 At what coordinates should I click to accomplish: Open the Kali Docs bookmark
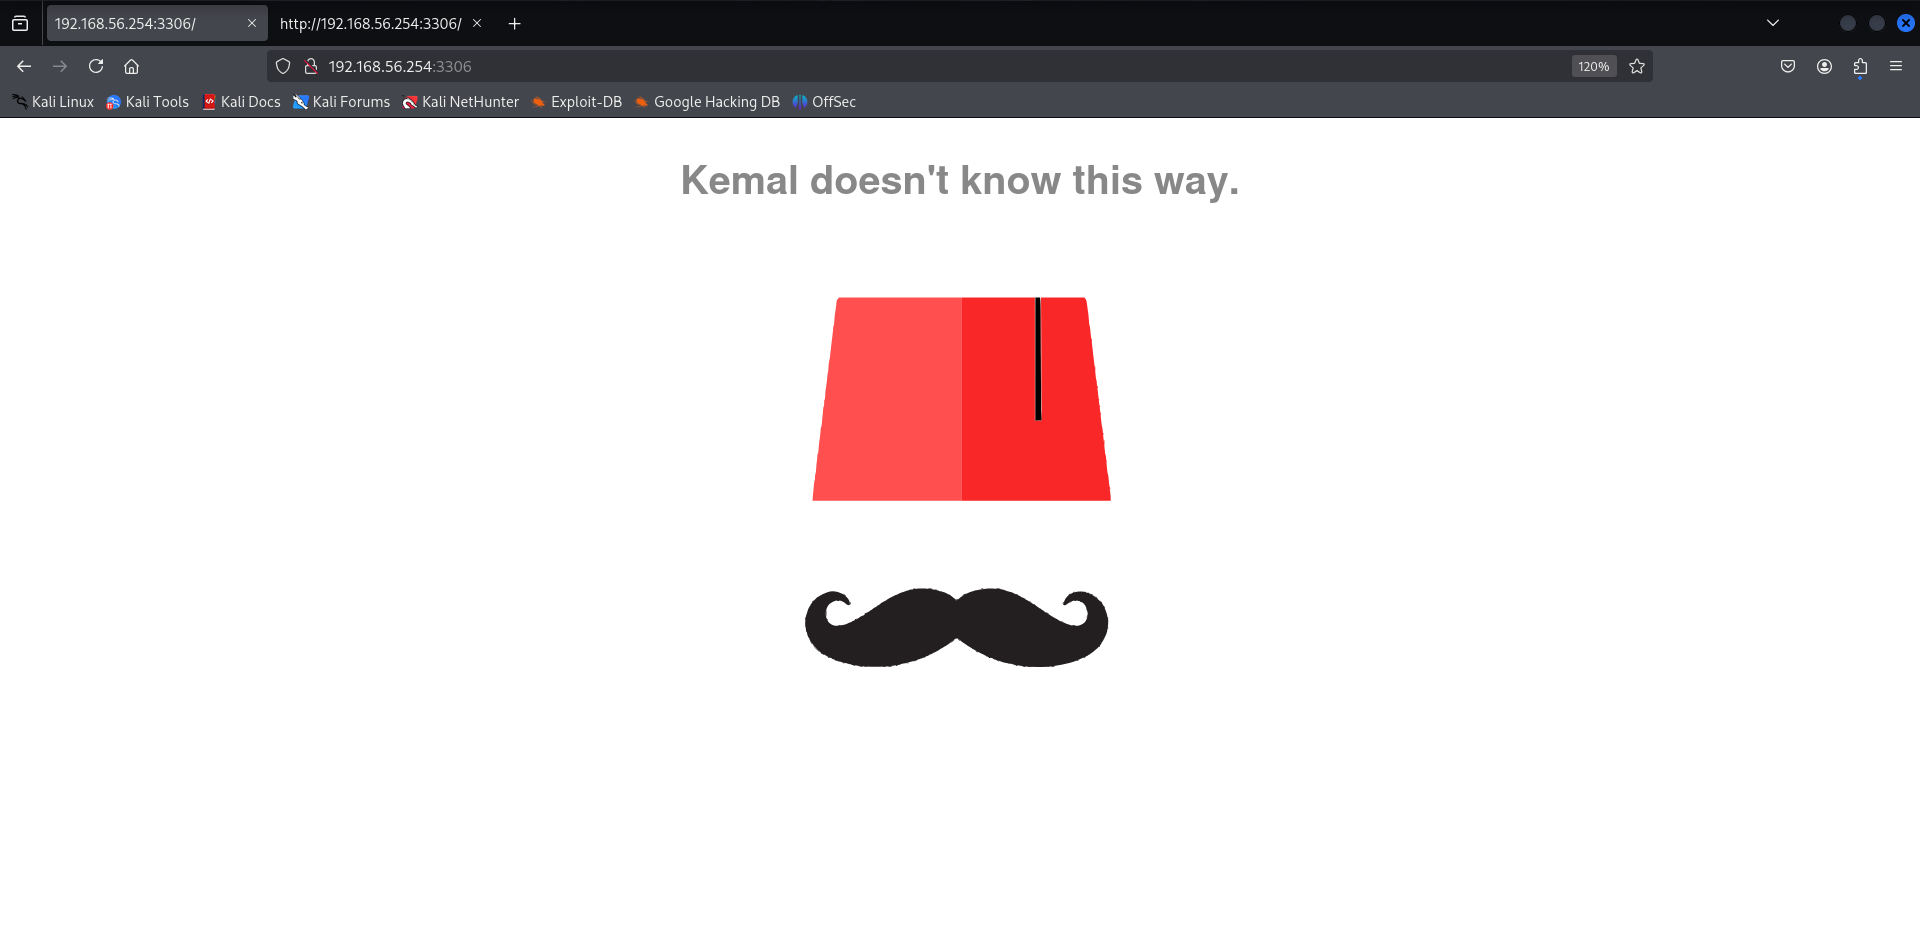coord(241,102)
